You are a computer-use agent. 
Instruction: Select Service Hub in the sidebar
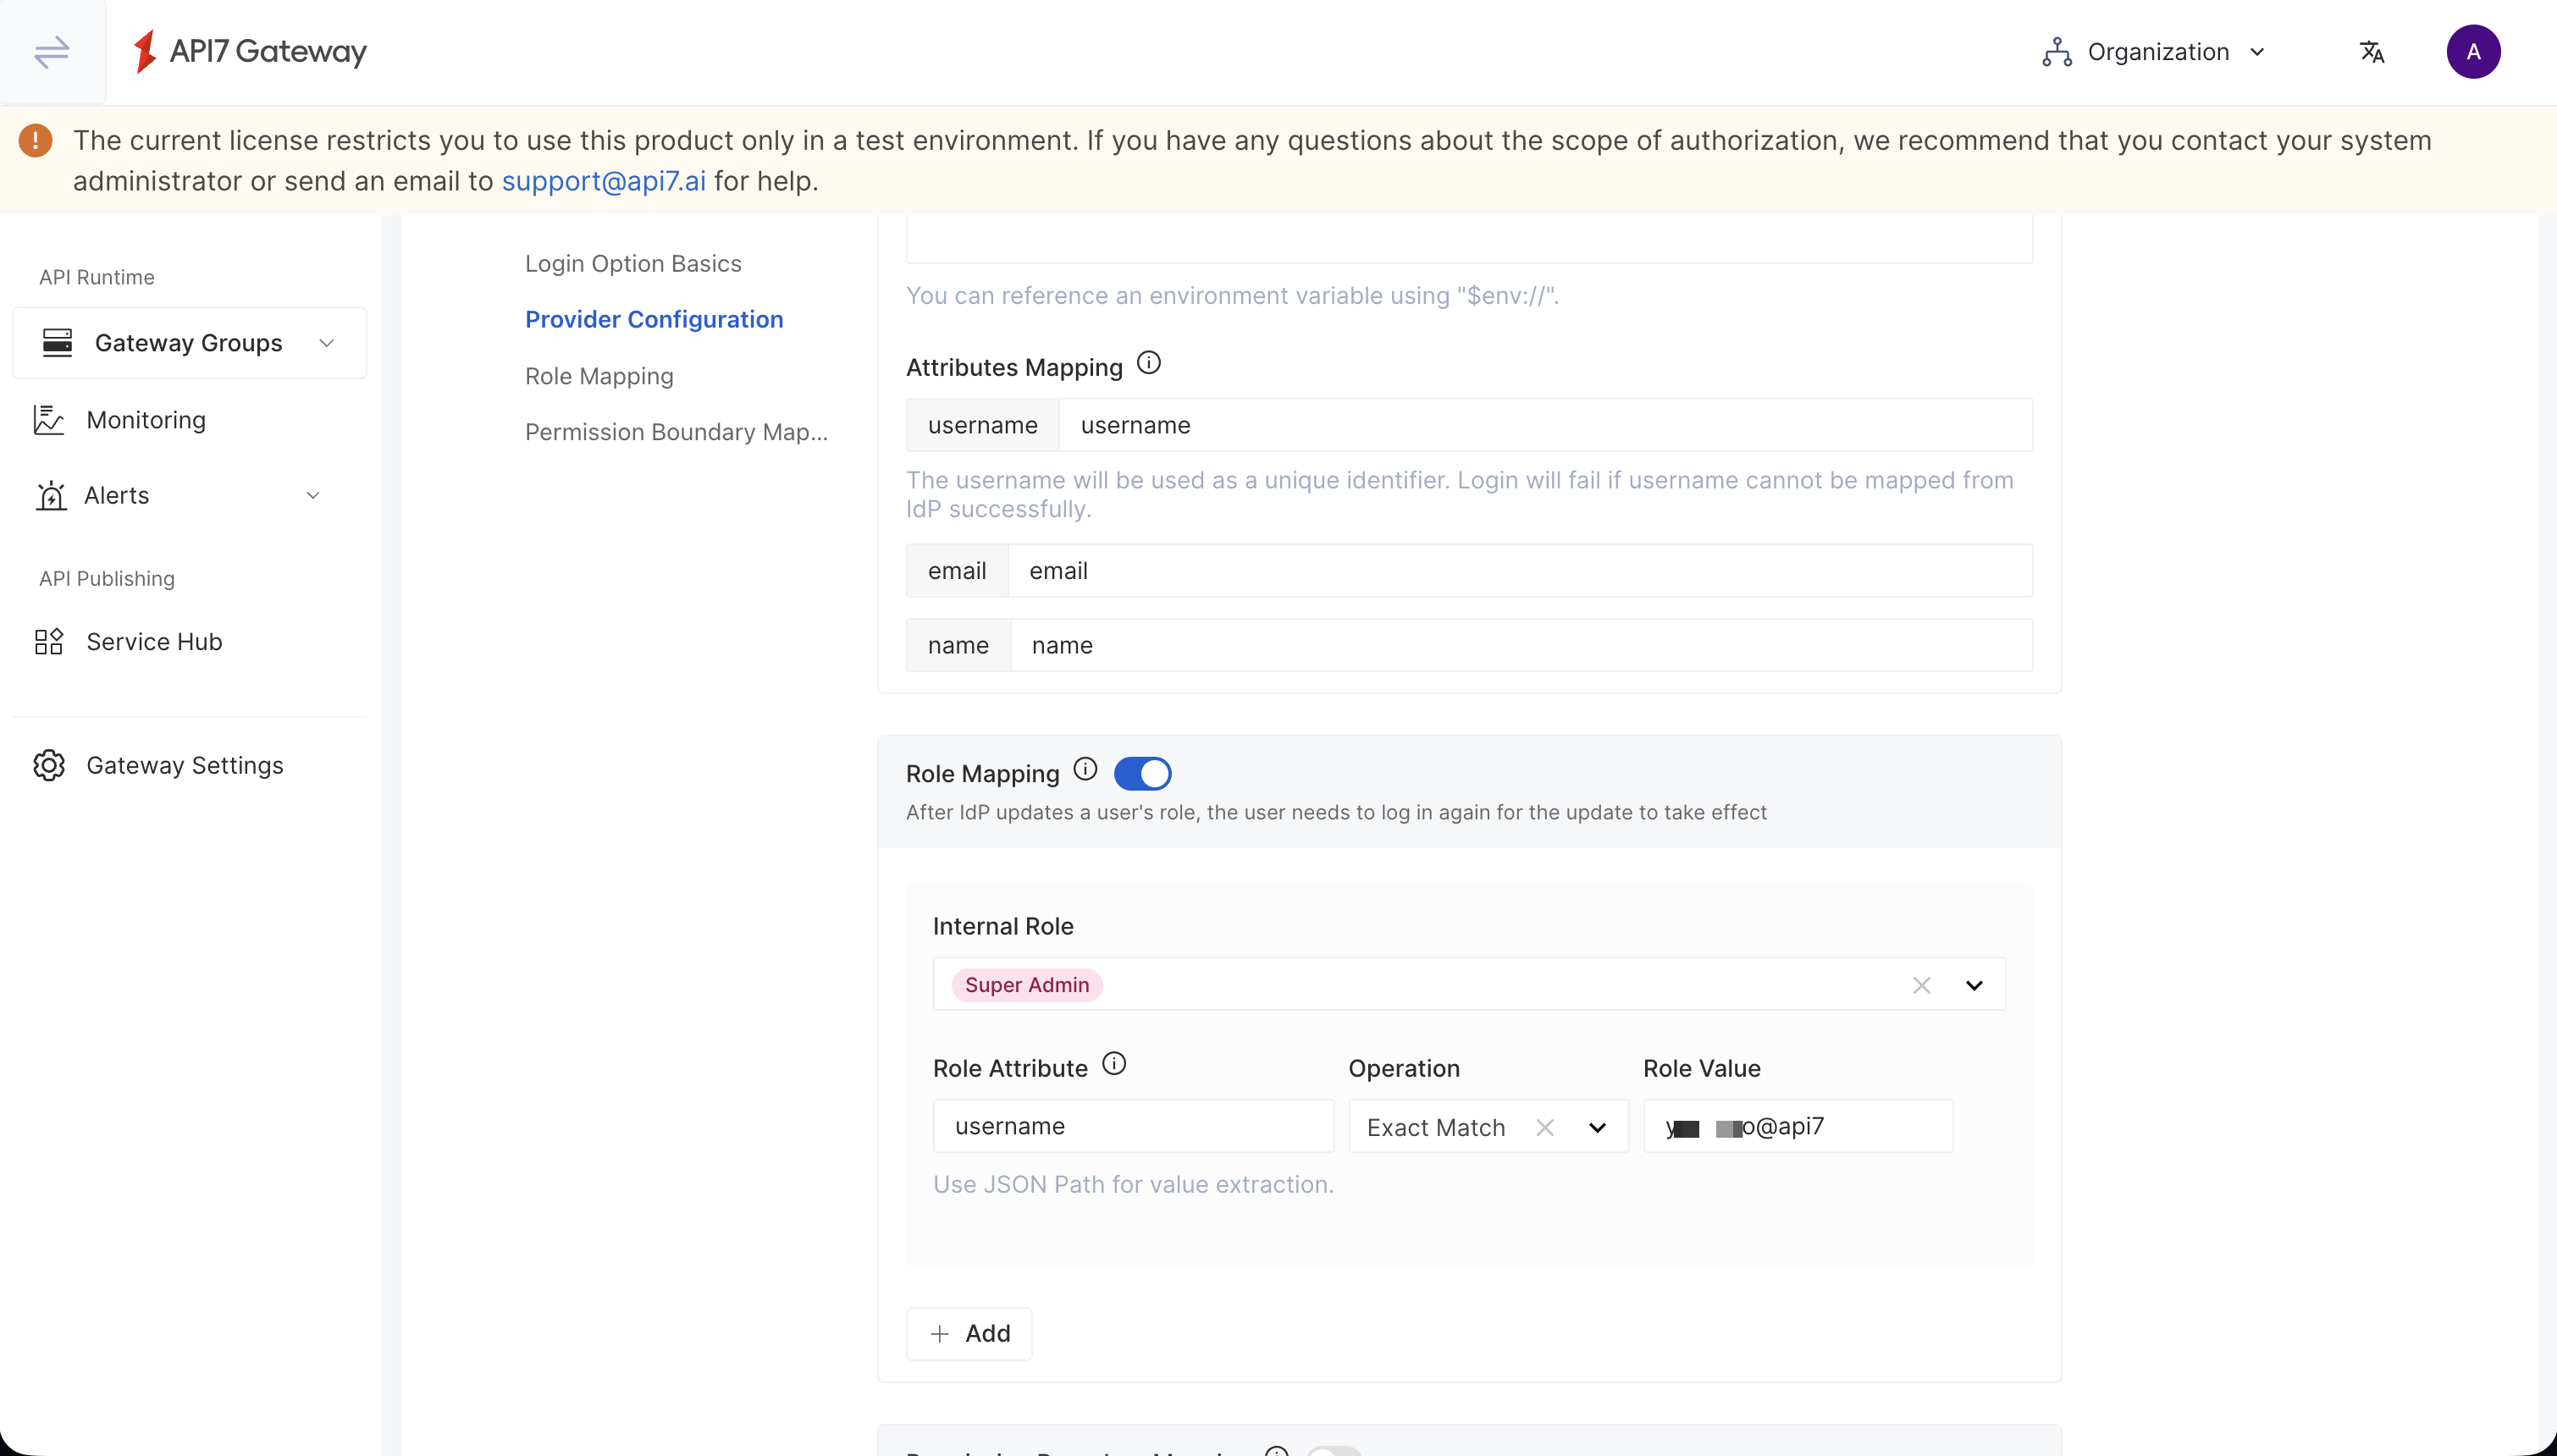tap(154, 641)
